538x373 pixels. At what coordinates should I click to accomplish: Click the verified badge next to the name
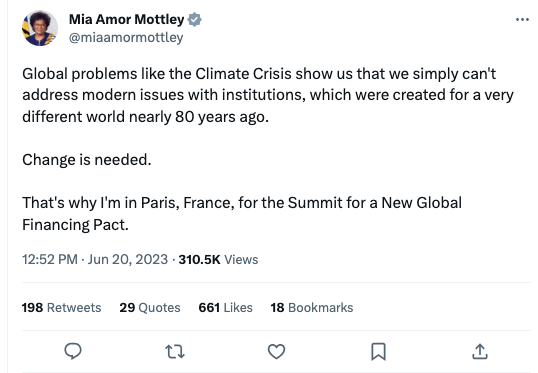(x=195, y=20)
